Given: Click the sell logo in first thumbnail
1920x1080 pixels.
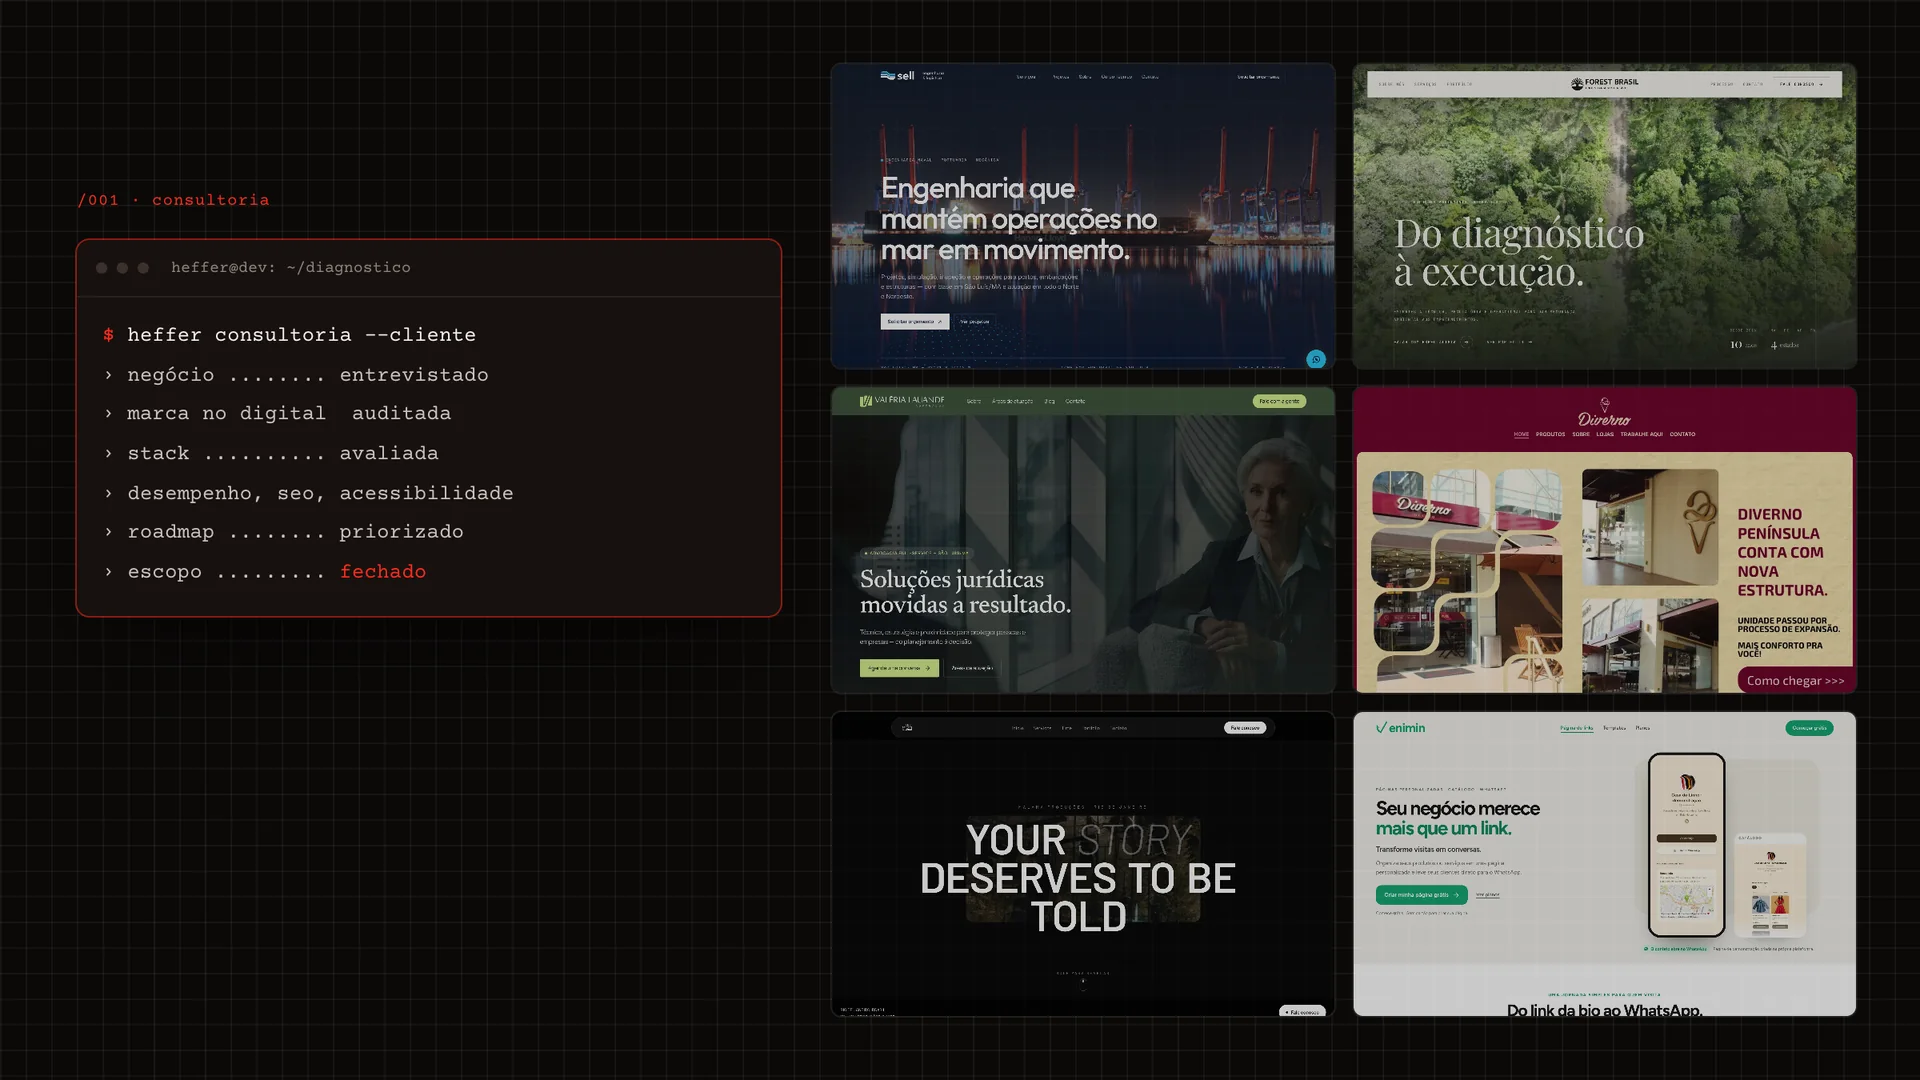Looking at the screenshot, I should tap(897, 75).
